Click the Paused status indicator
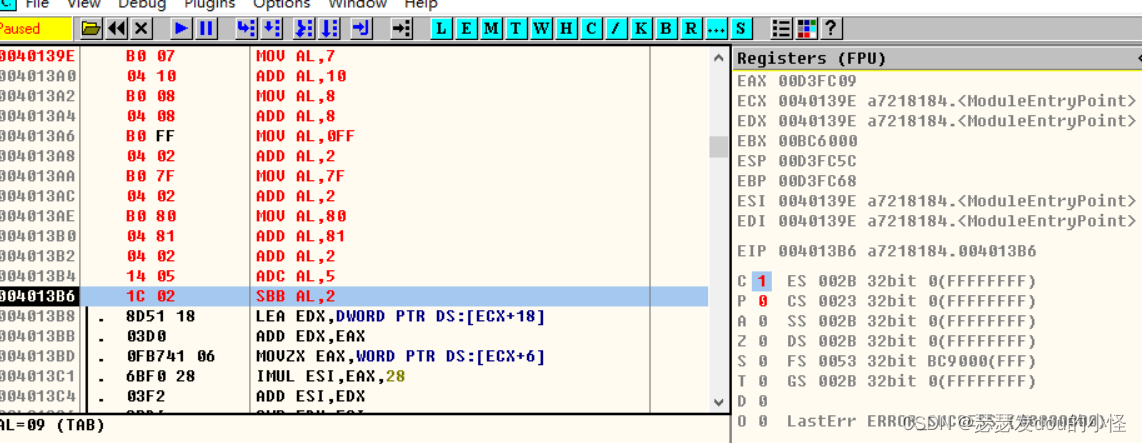The image size is (1142, 443). click(x=36, y=29)
